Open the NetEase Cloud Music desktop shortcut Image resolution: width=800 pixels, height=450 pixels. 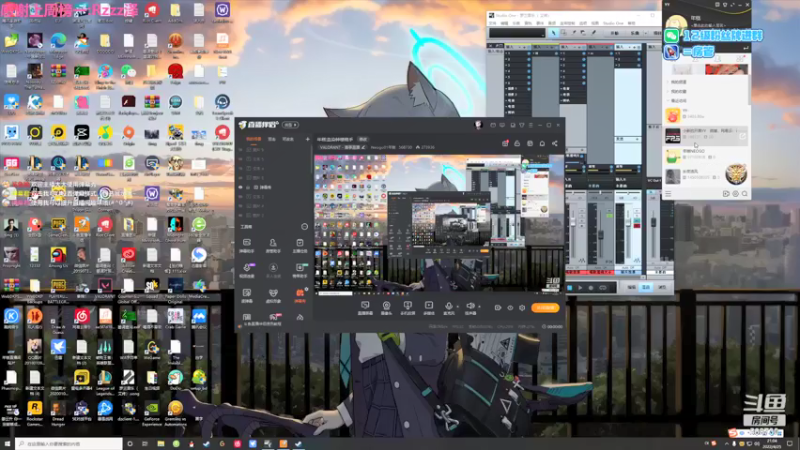click(82, 319)
